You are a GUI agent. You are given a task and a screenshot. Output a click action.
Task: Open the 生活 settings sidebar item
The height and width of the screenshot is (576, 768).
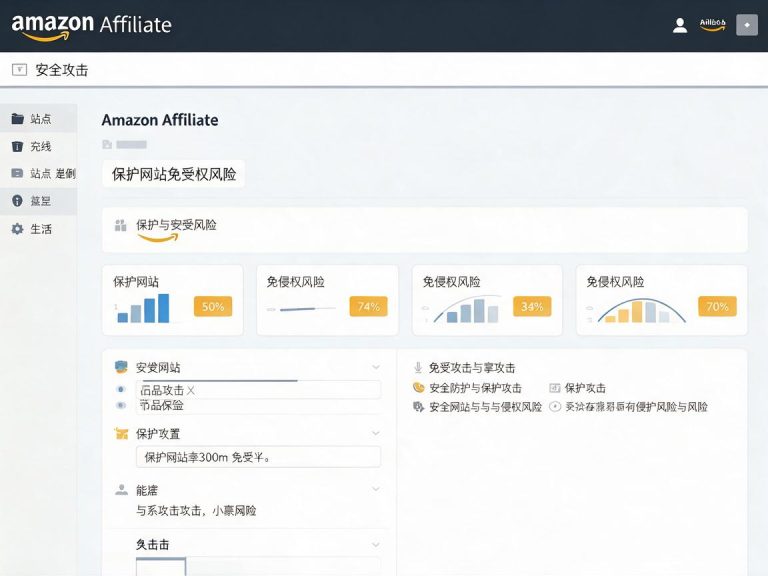coord(38,229)
